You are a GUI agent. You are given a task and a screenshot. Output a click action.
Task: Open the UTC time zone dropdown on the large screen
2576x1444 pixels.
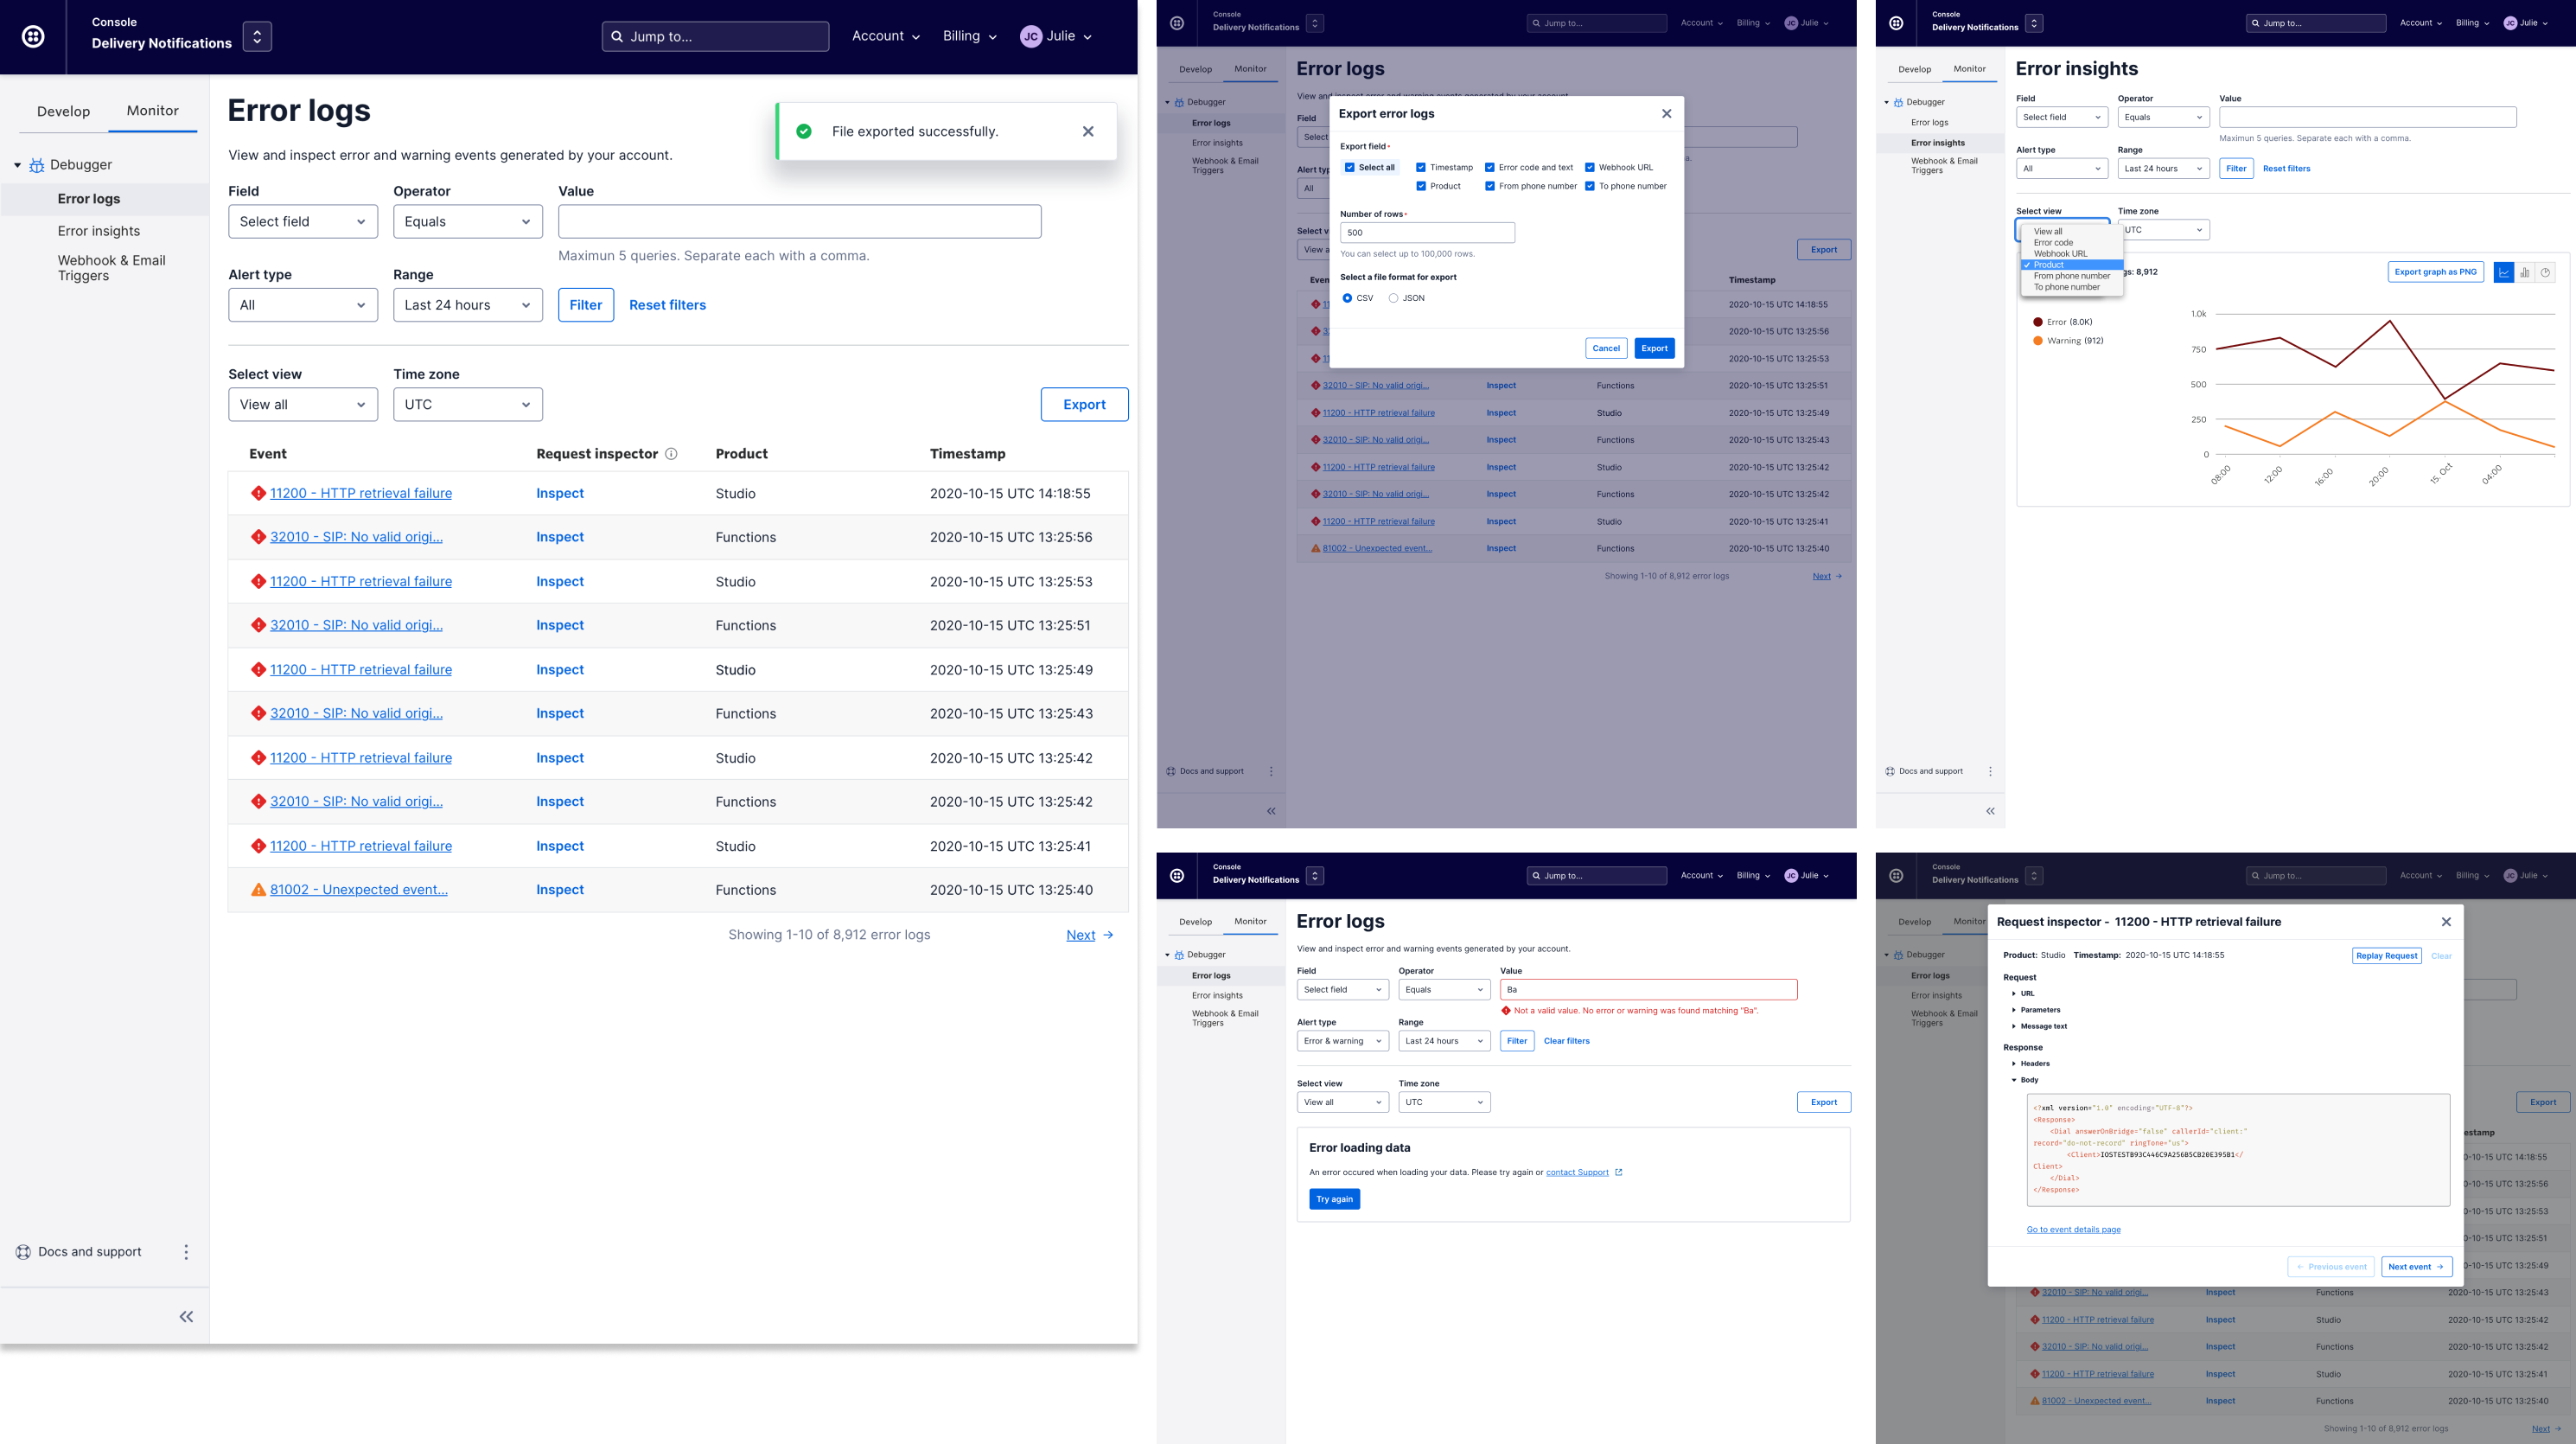click(468, 405)
